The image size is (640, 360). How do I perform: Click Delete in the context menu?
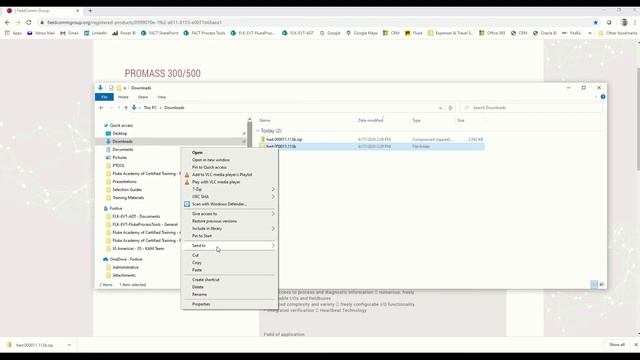198,287
